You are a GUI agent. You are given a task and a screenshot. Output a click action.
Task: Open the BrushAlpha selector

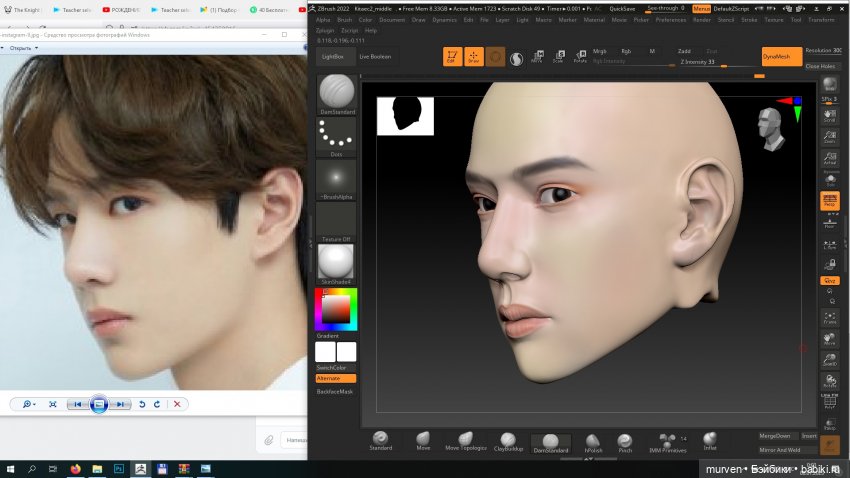point(336,180)
